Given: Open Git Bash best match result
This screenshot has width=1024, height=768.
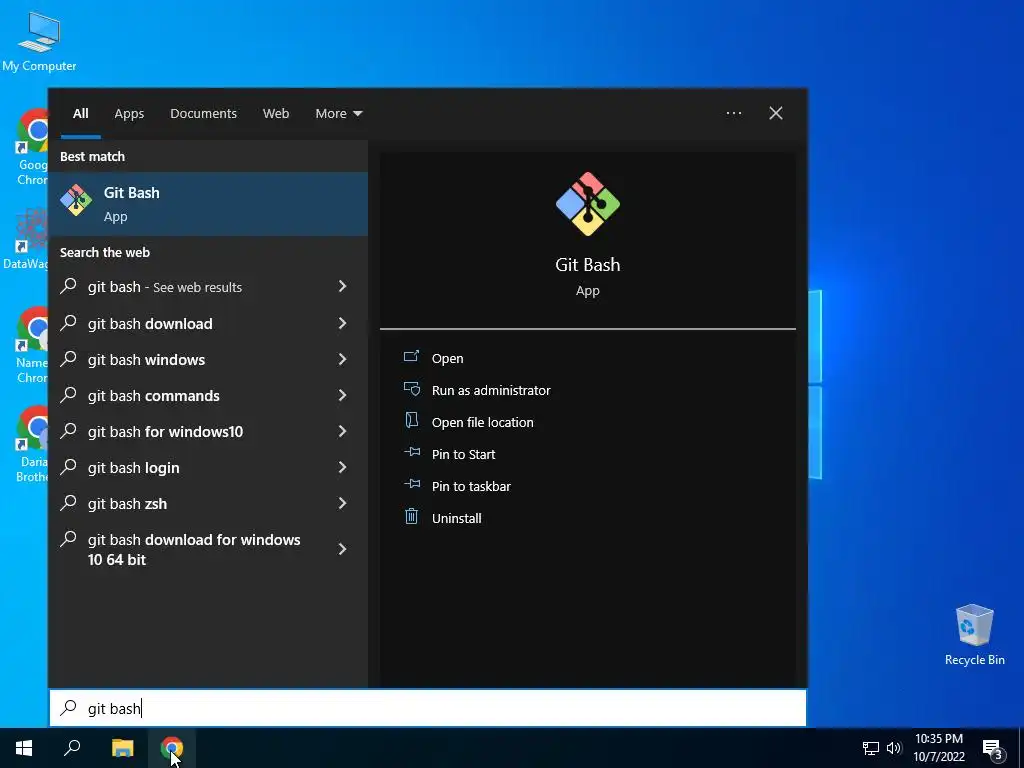Looking at the screenshot, I should (x=208, y=204).
